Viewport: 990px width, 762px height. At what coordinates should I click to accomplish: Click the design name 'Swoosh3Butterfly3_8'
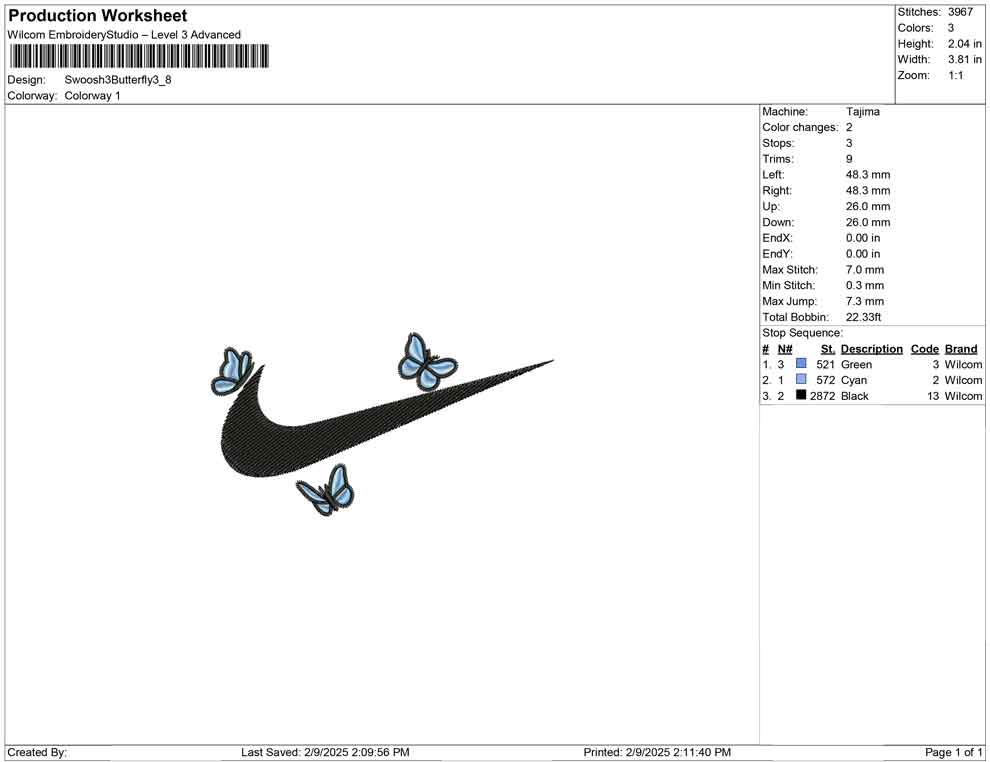[118, 80]
